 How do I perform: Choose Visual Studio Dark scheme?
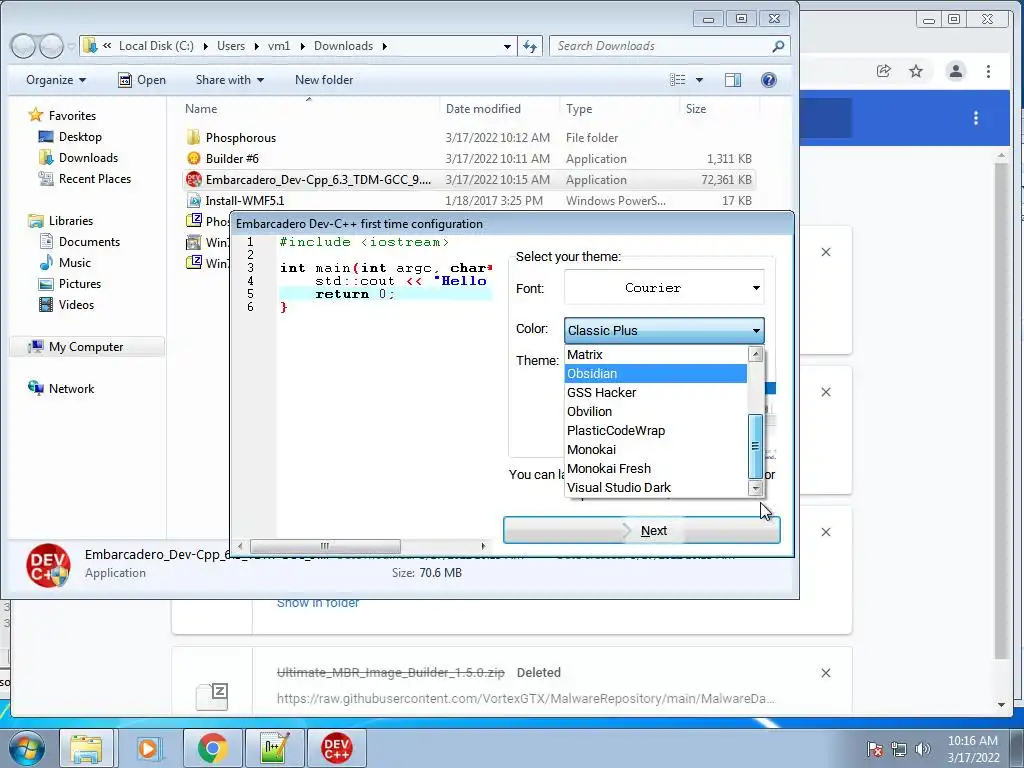(656, 487)
